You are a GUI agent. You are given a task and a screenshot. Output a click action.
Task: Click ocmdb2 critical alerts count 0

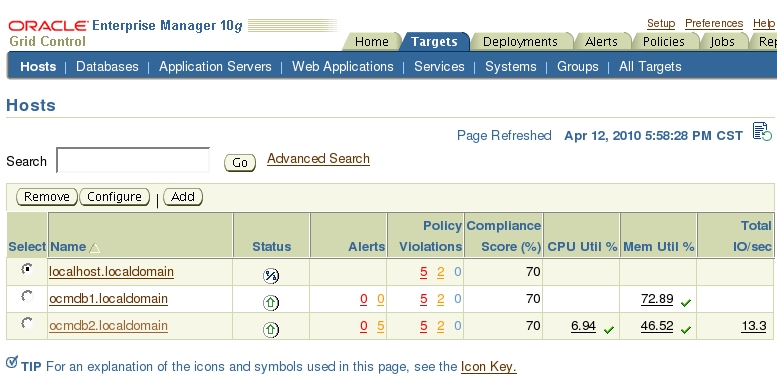click(364, 326)
